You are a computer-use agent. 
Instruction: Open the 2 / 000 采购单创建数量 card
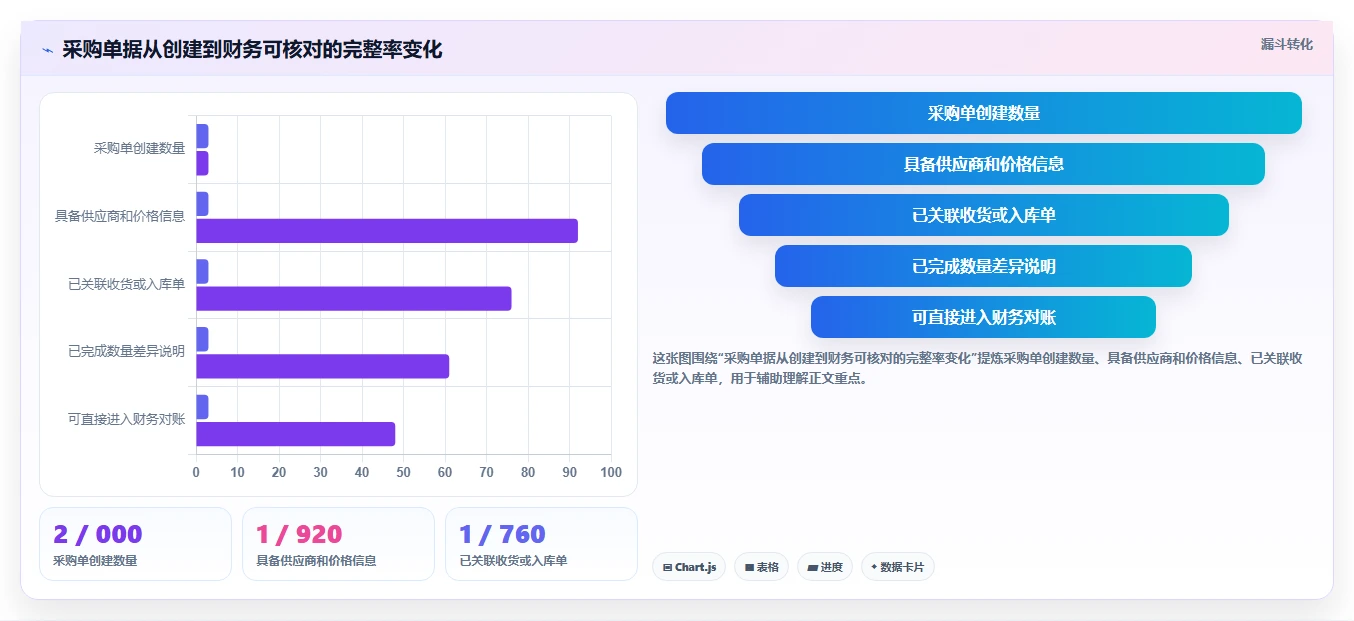[135, 544]
